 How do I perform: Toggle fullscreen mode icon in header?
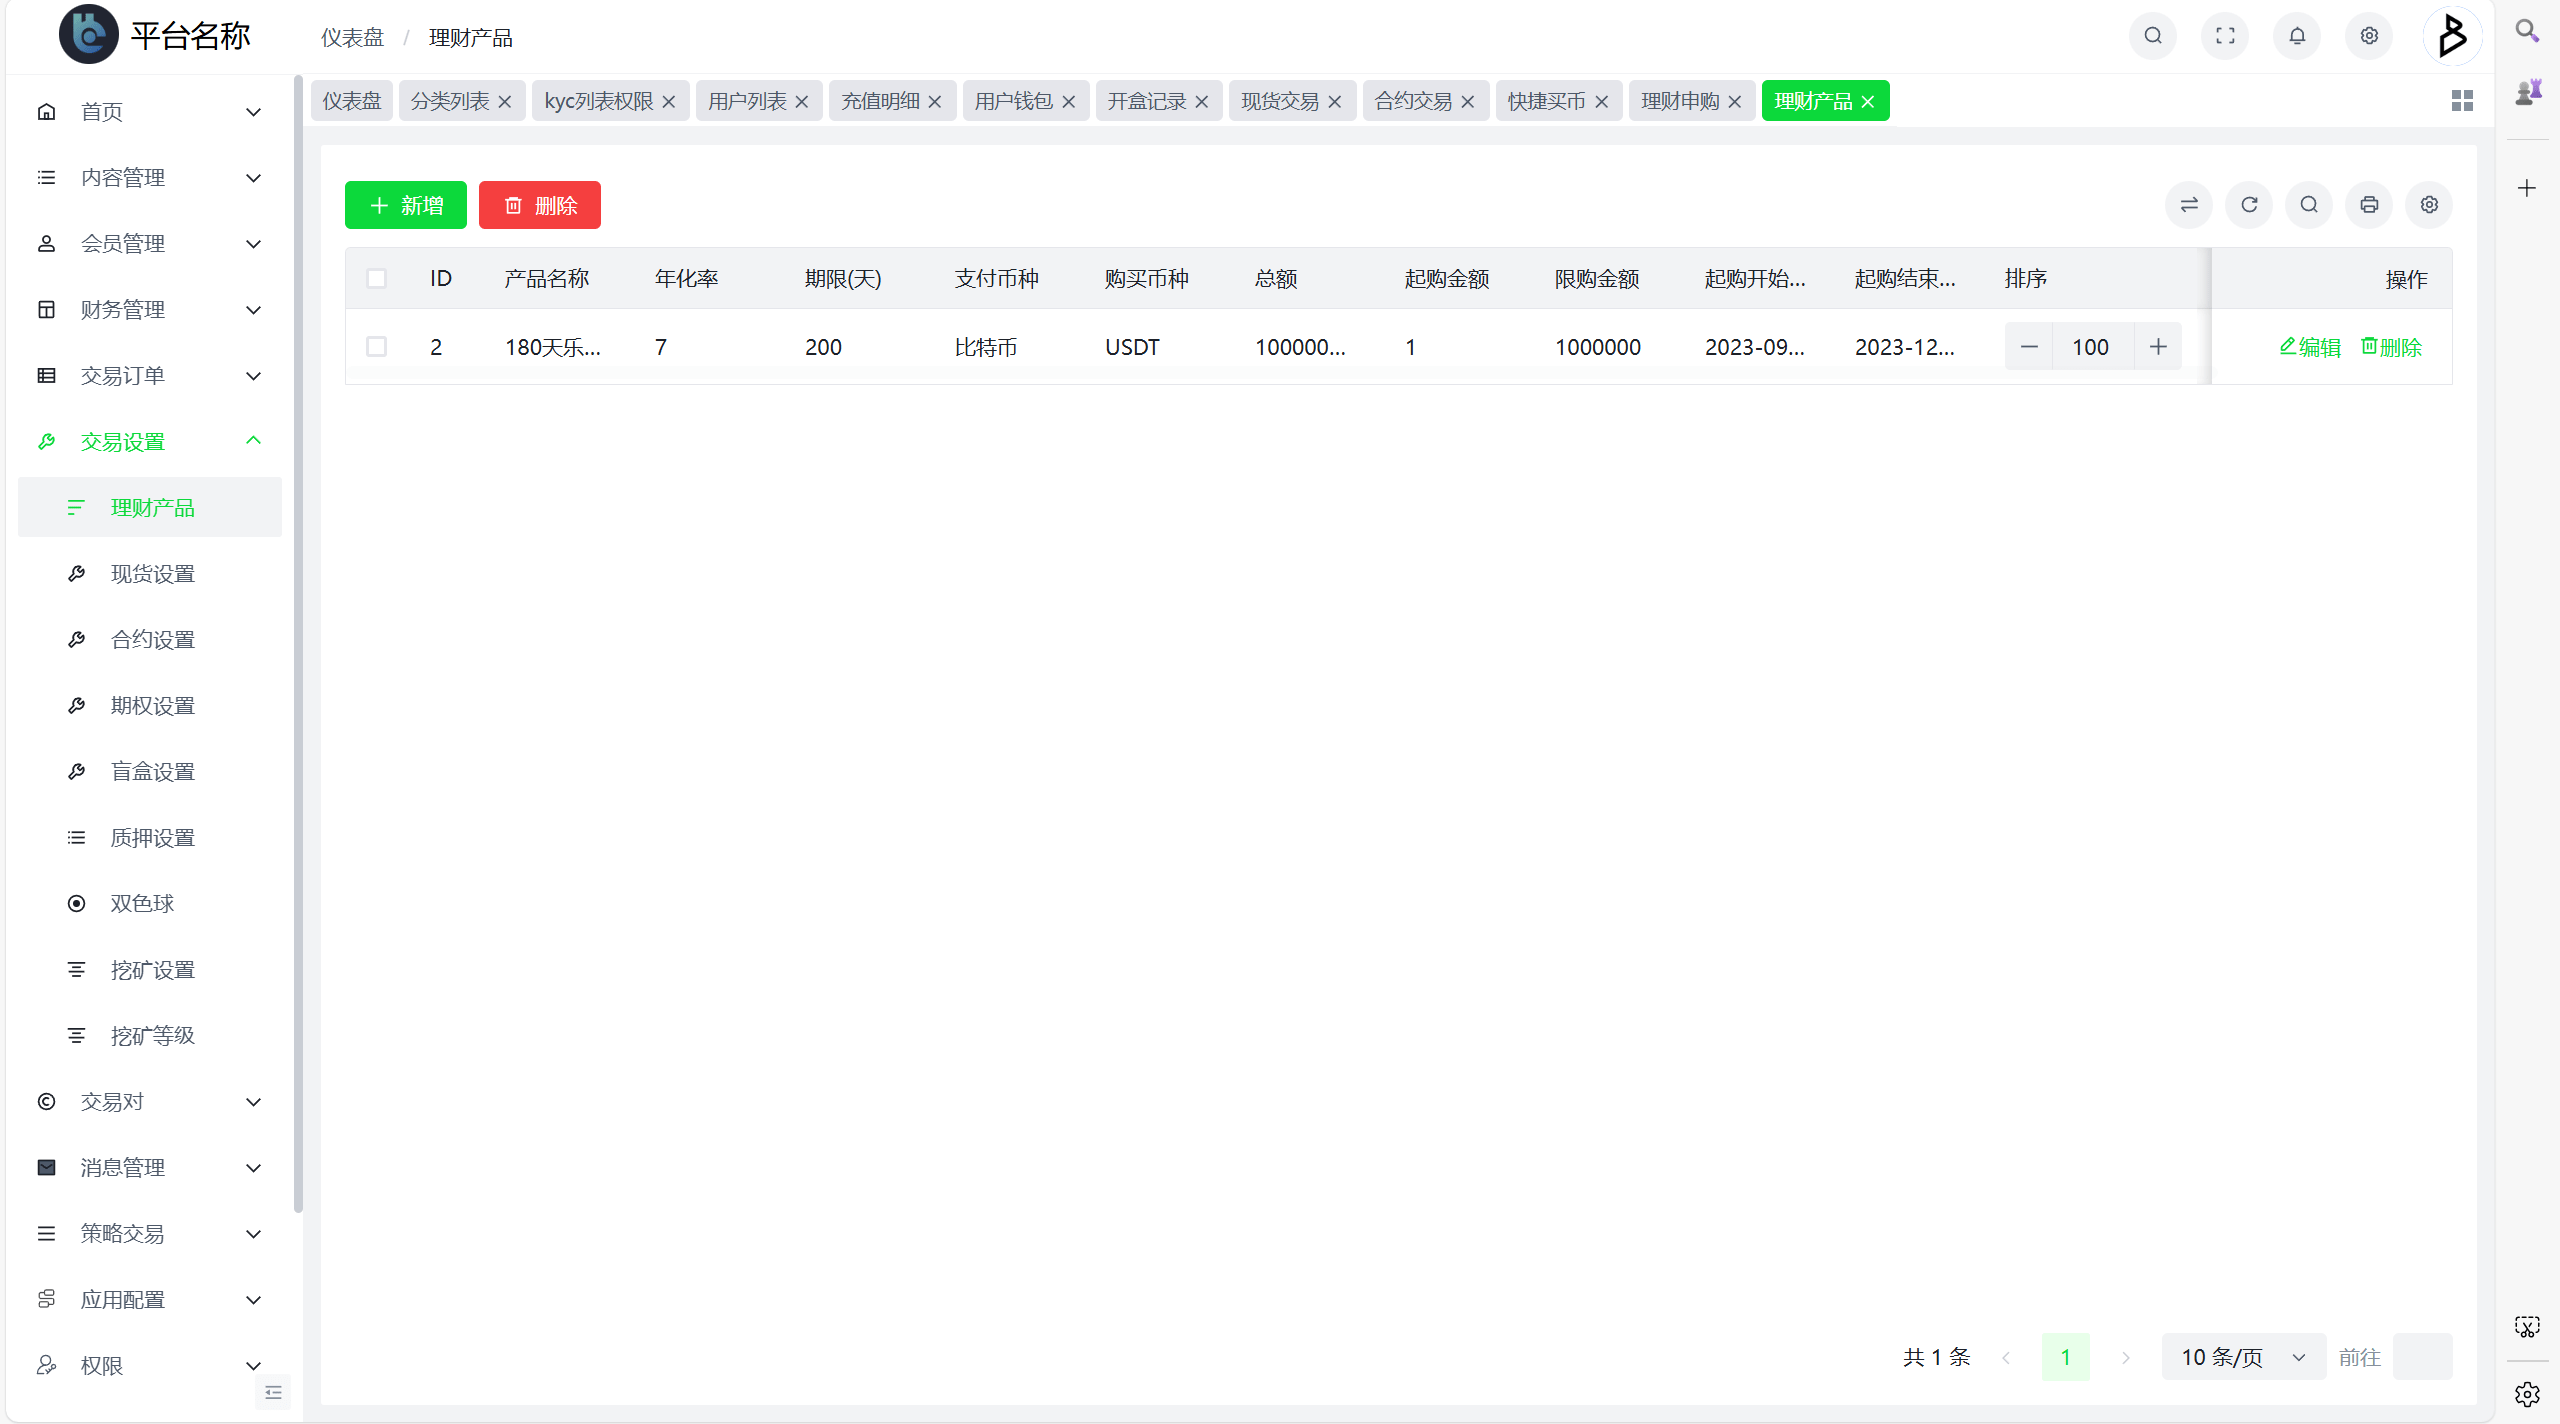click(x=2225, y=36)
